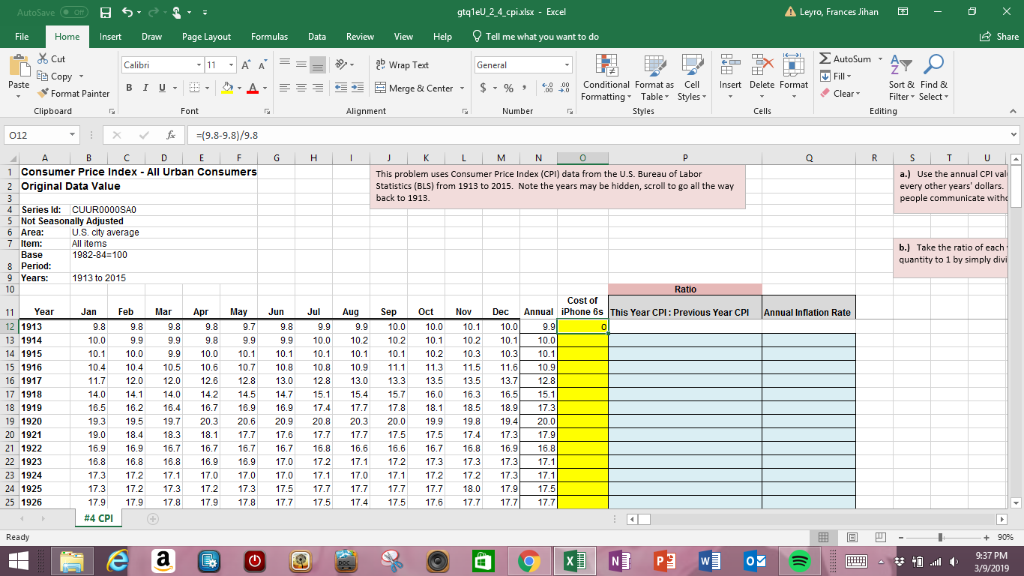Toggle AutoSave switch
Screen dimensions: 1024x576
[74, 12]
